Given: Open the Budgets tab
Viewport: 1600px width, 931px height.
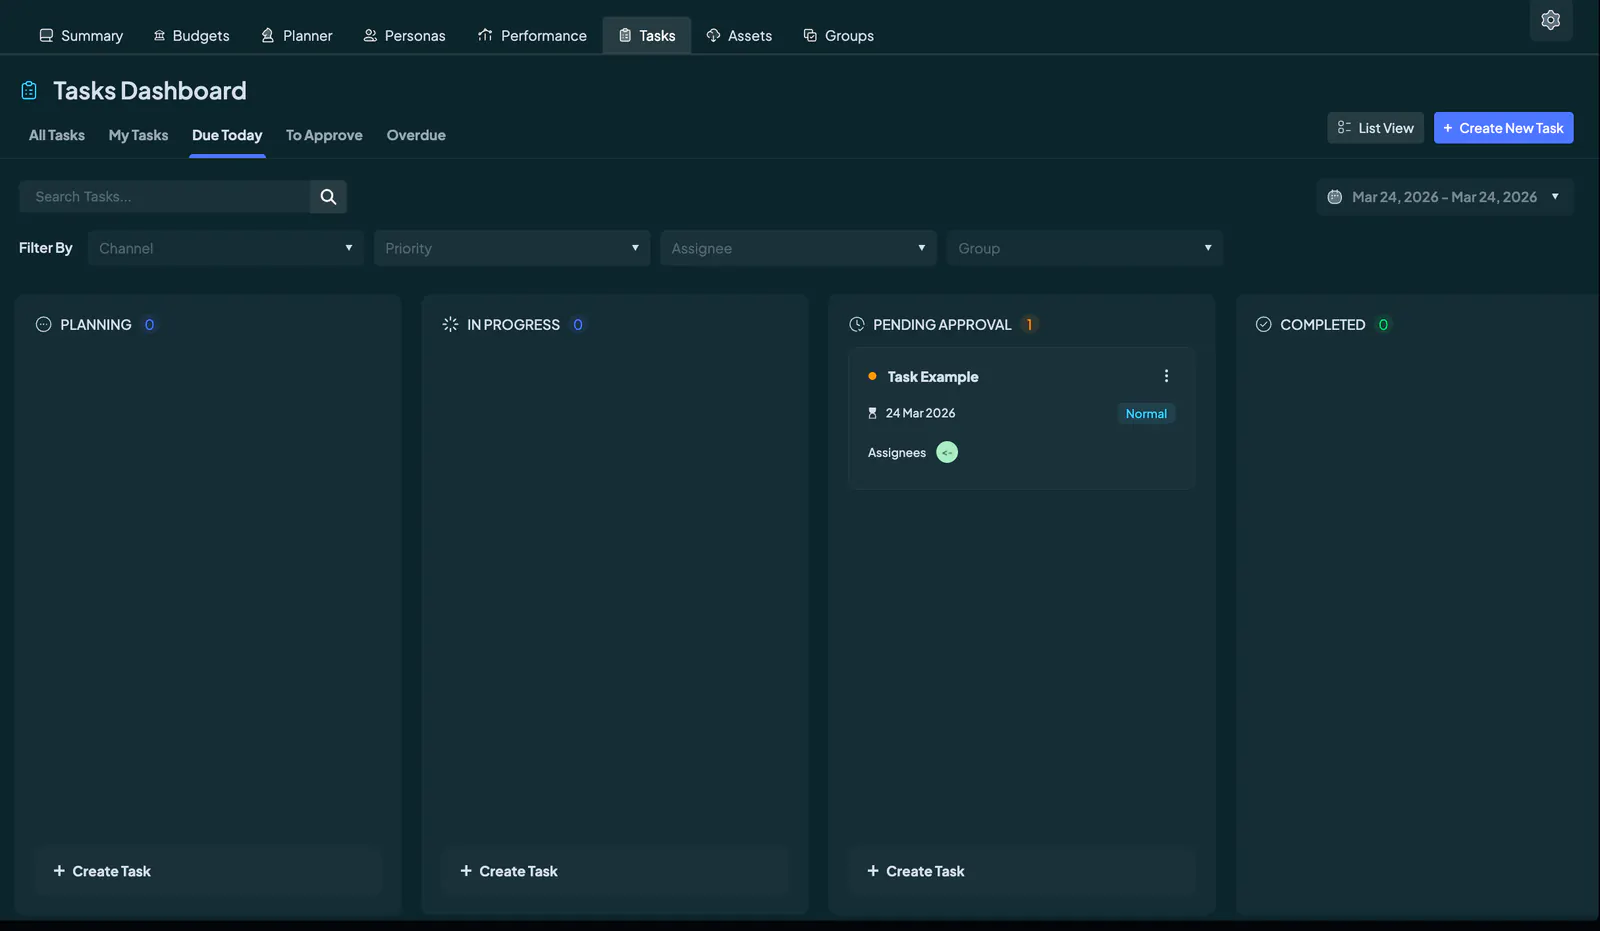Looking at the screenshot, I should point(191,36).
